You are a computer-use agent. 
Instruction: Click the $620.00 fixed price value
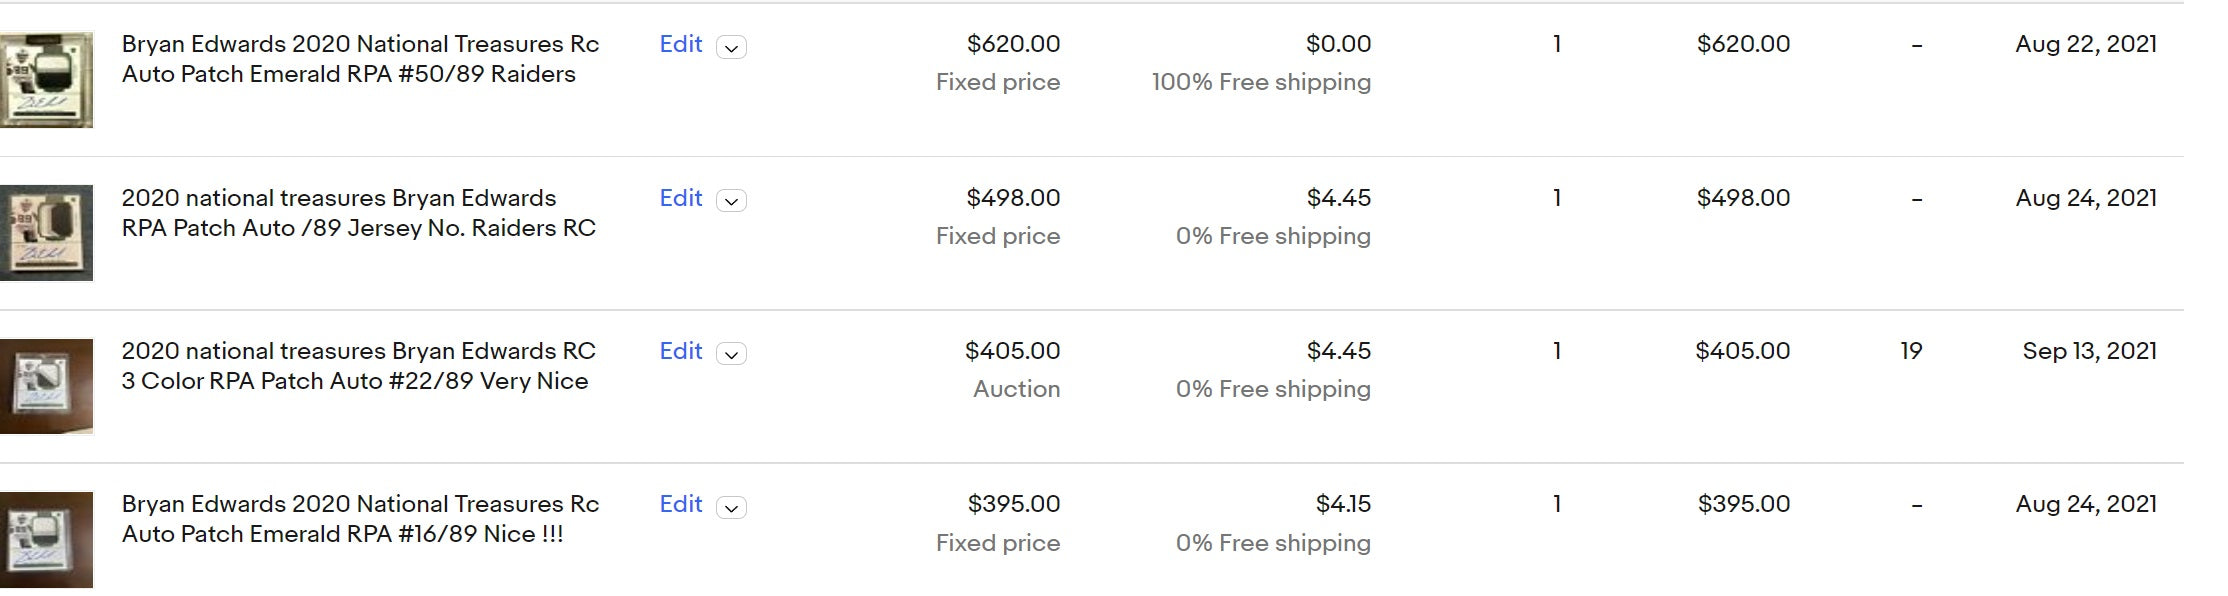[x=1013, y=44]
